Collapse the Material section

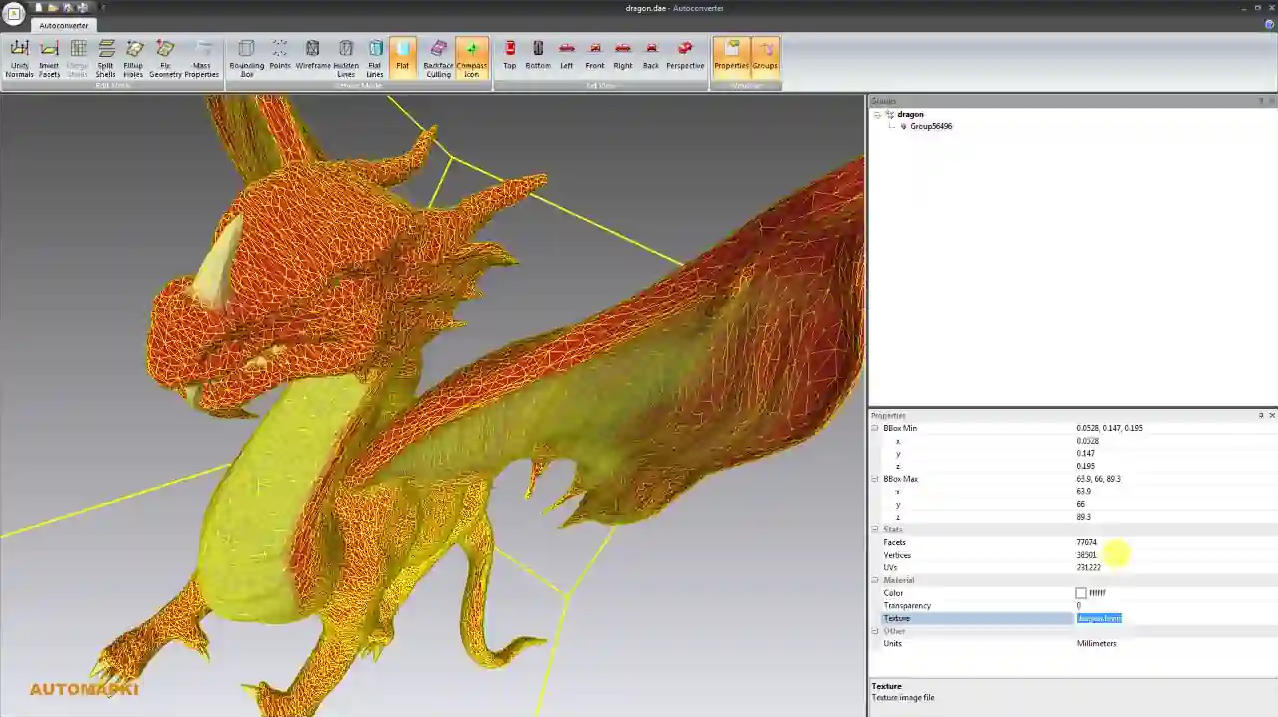[875, 580]
